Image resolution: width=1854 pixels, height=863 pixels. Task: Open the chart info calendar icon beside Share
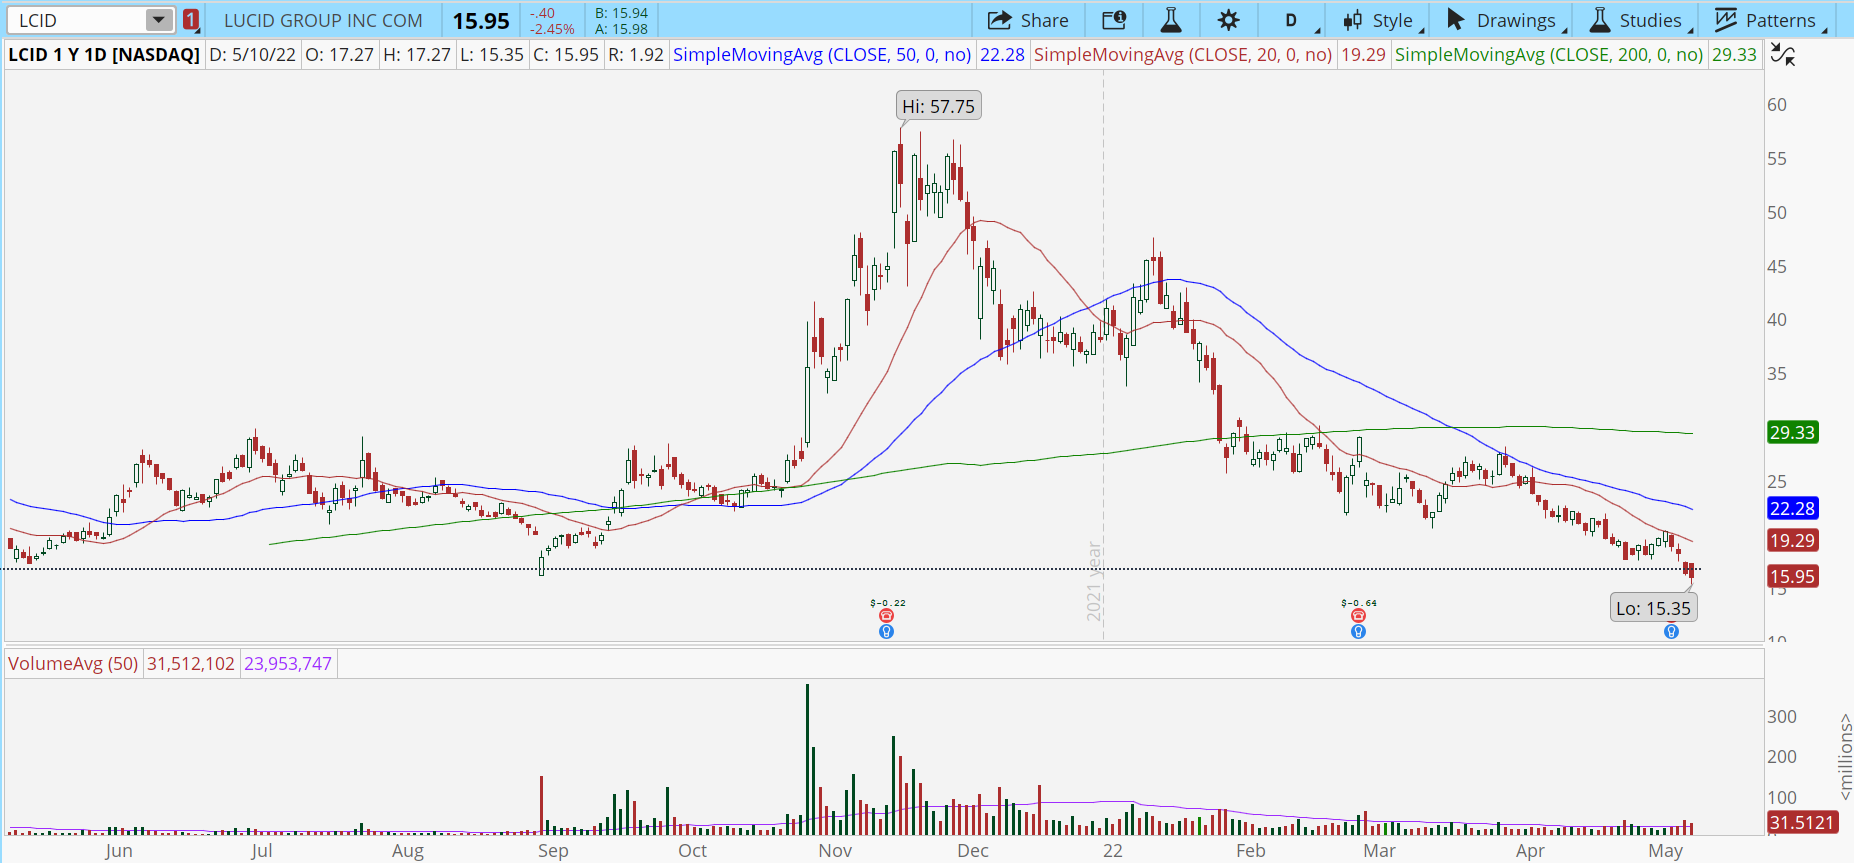(x=1114, y=20)
